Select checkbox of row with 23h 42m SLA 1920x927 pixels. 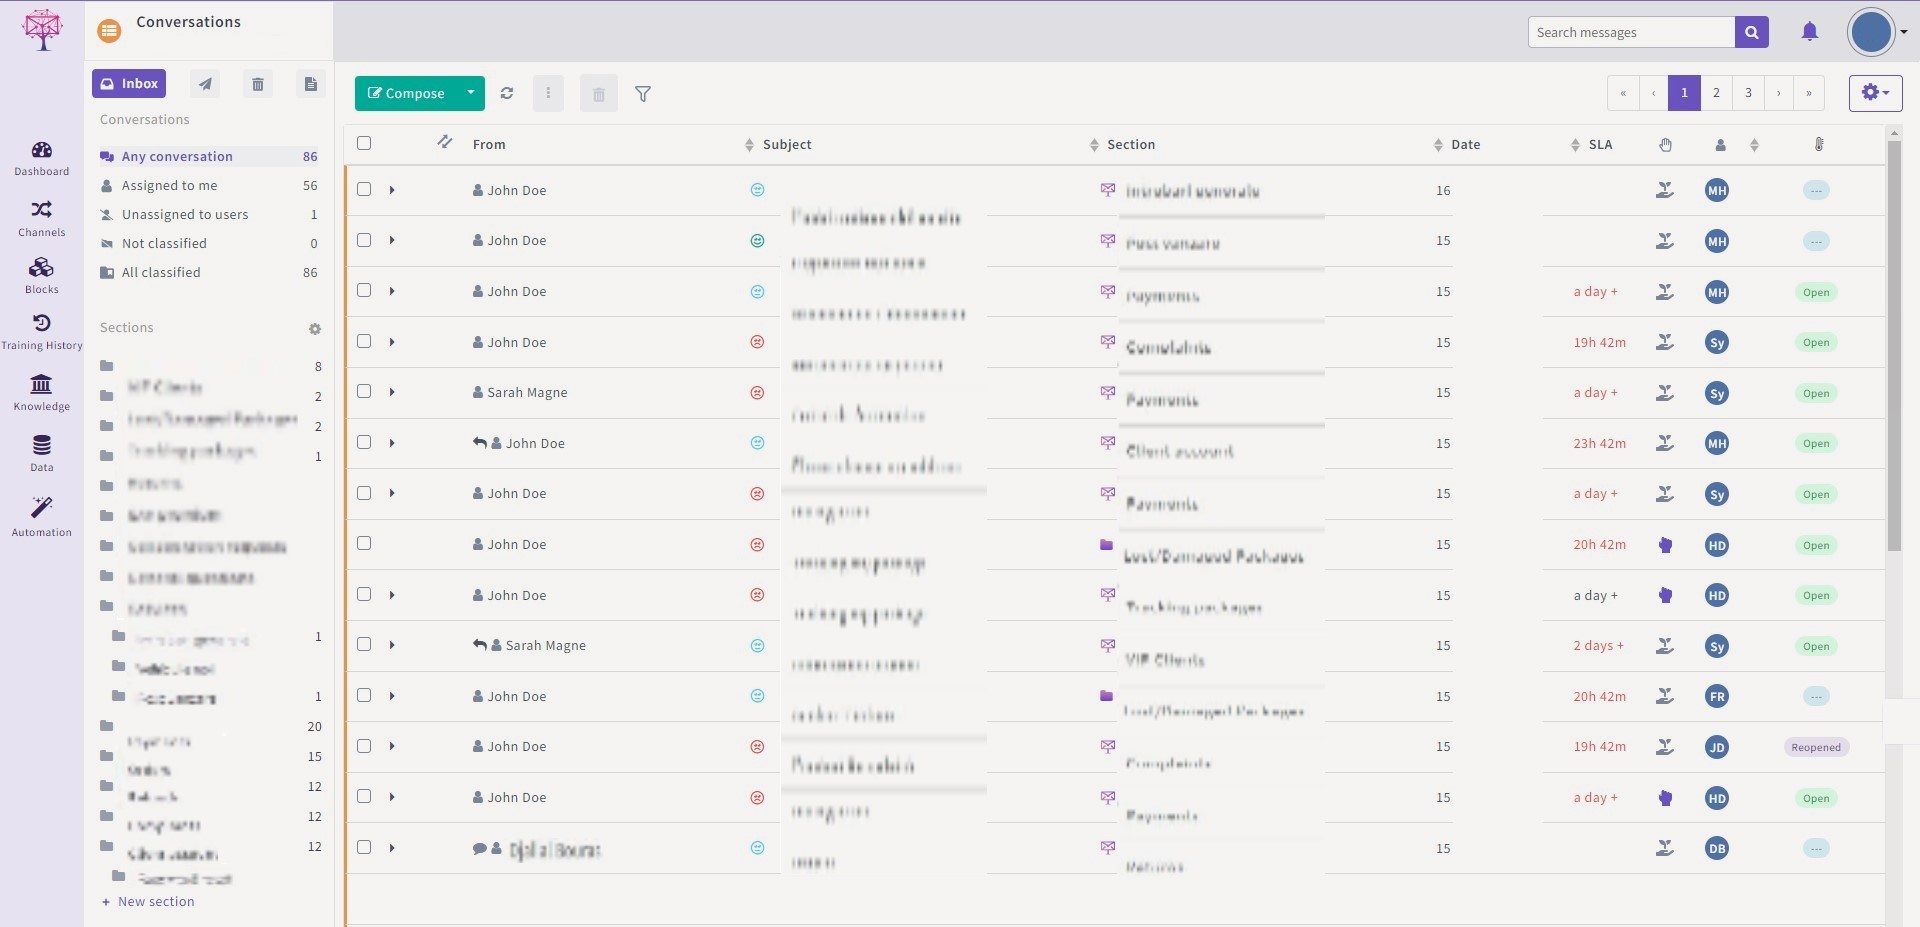coord(364,442)
